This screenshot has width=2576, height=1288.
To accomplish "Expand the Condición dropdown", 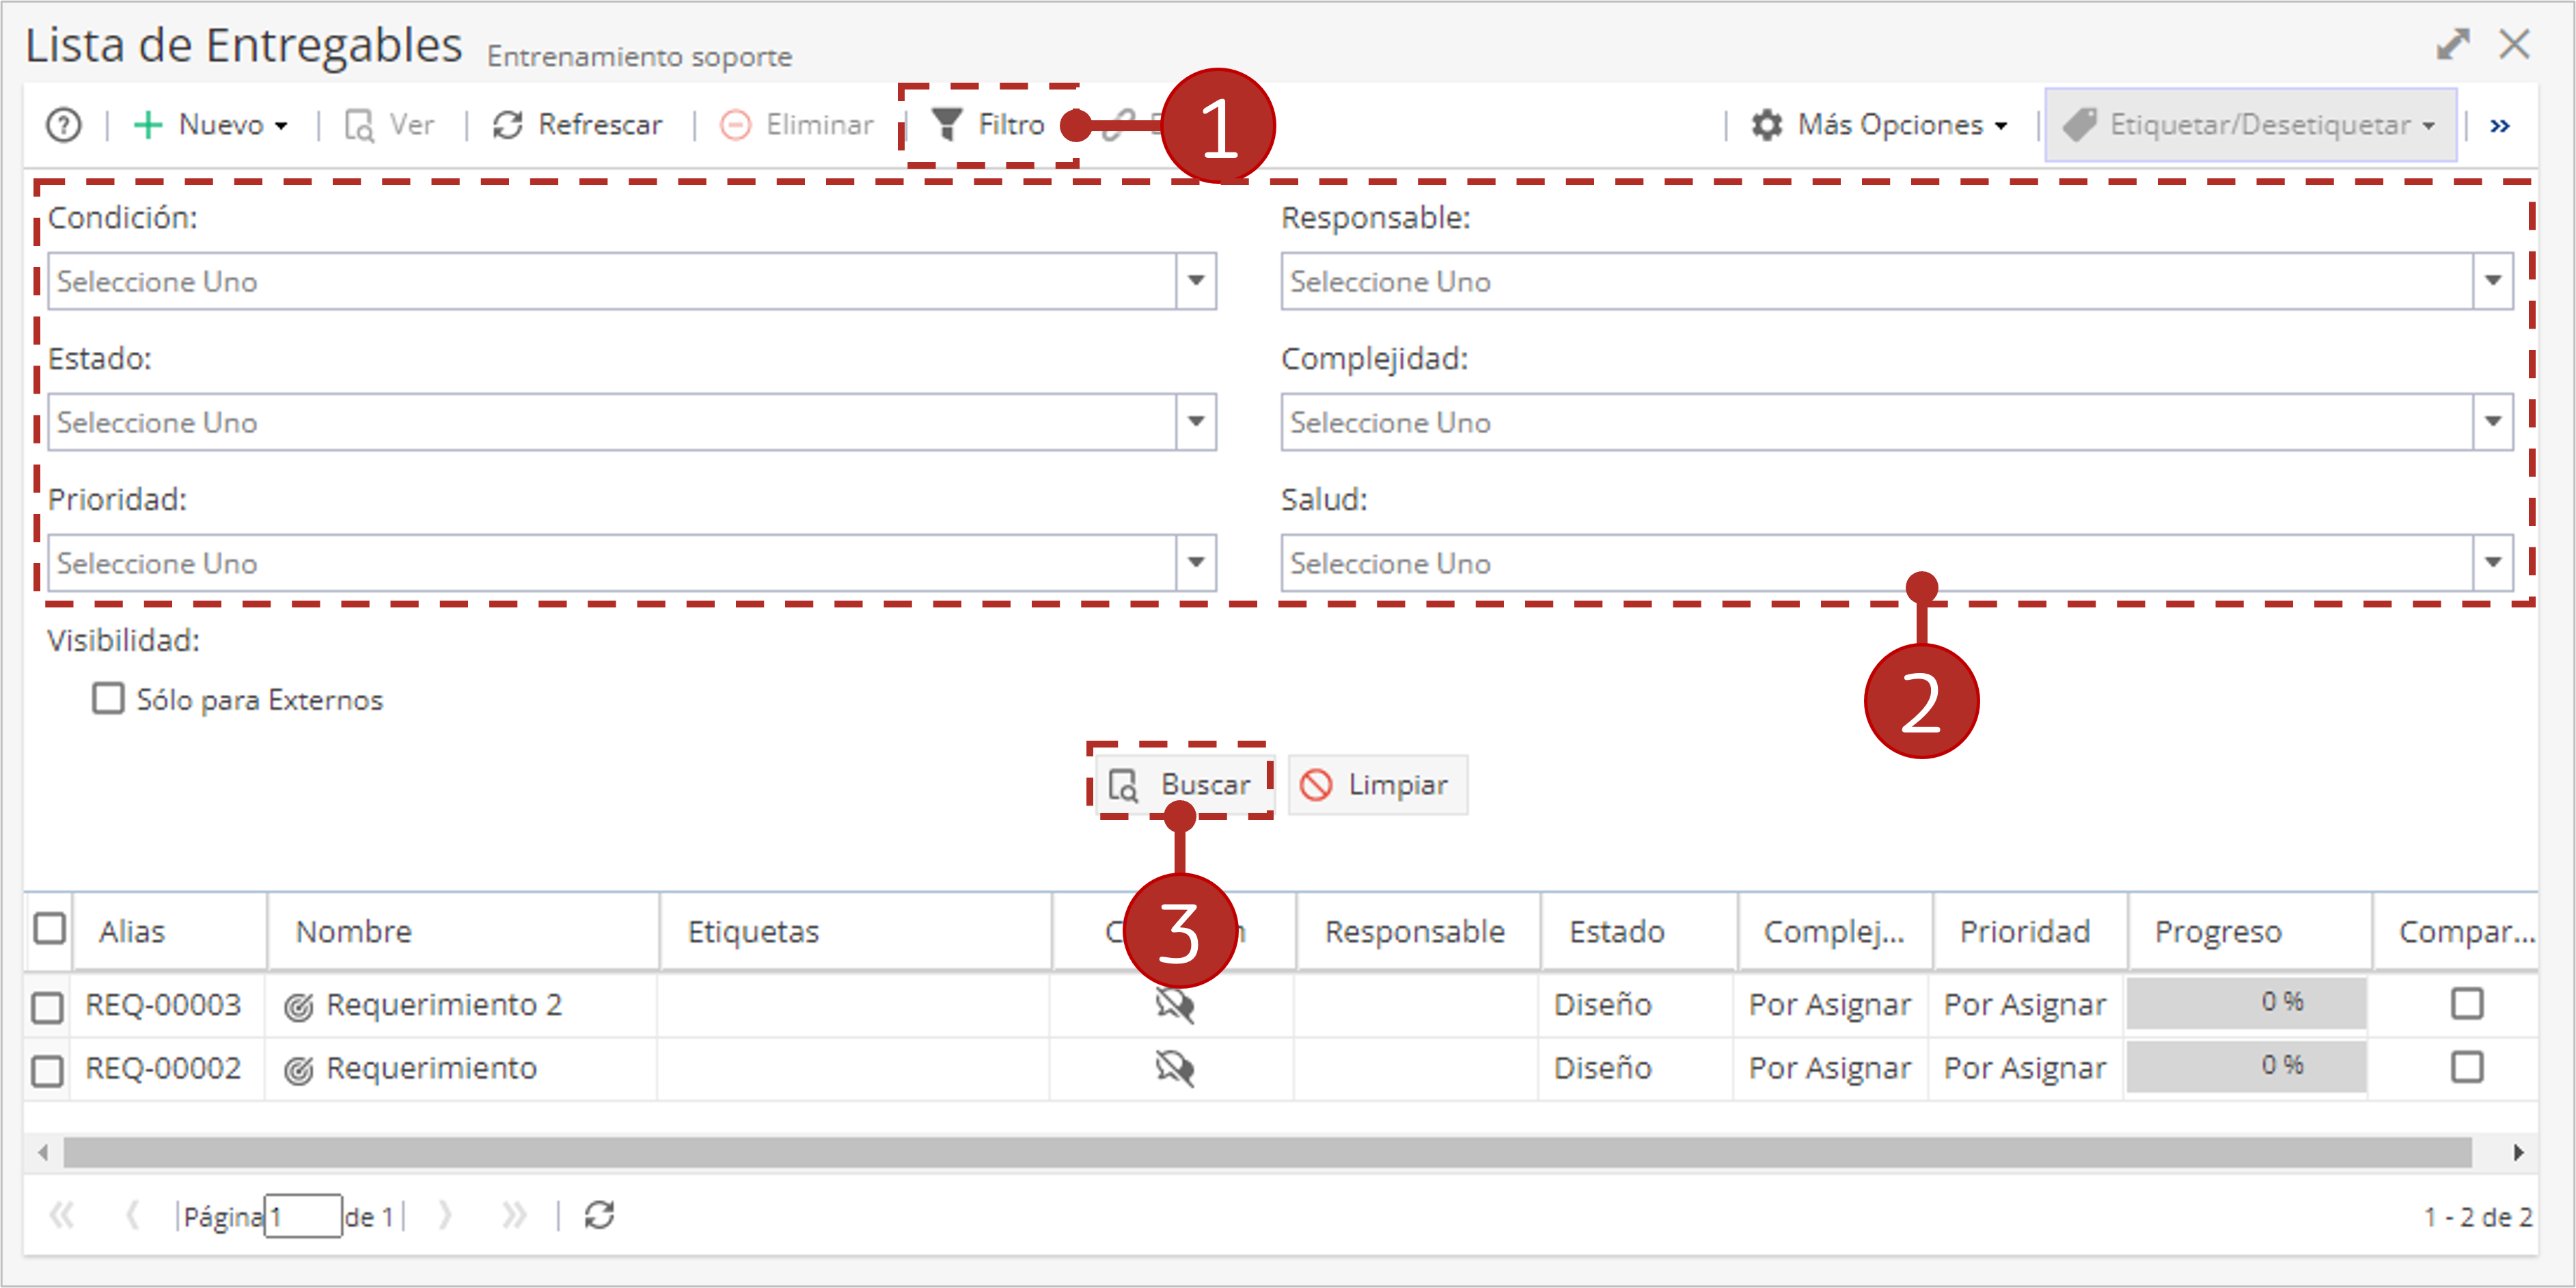I will coord(1196,281).
